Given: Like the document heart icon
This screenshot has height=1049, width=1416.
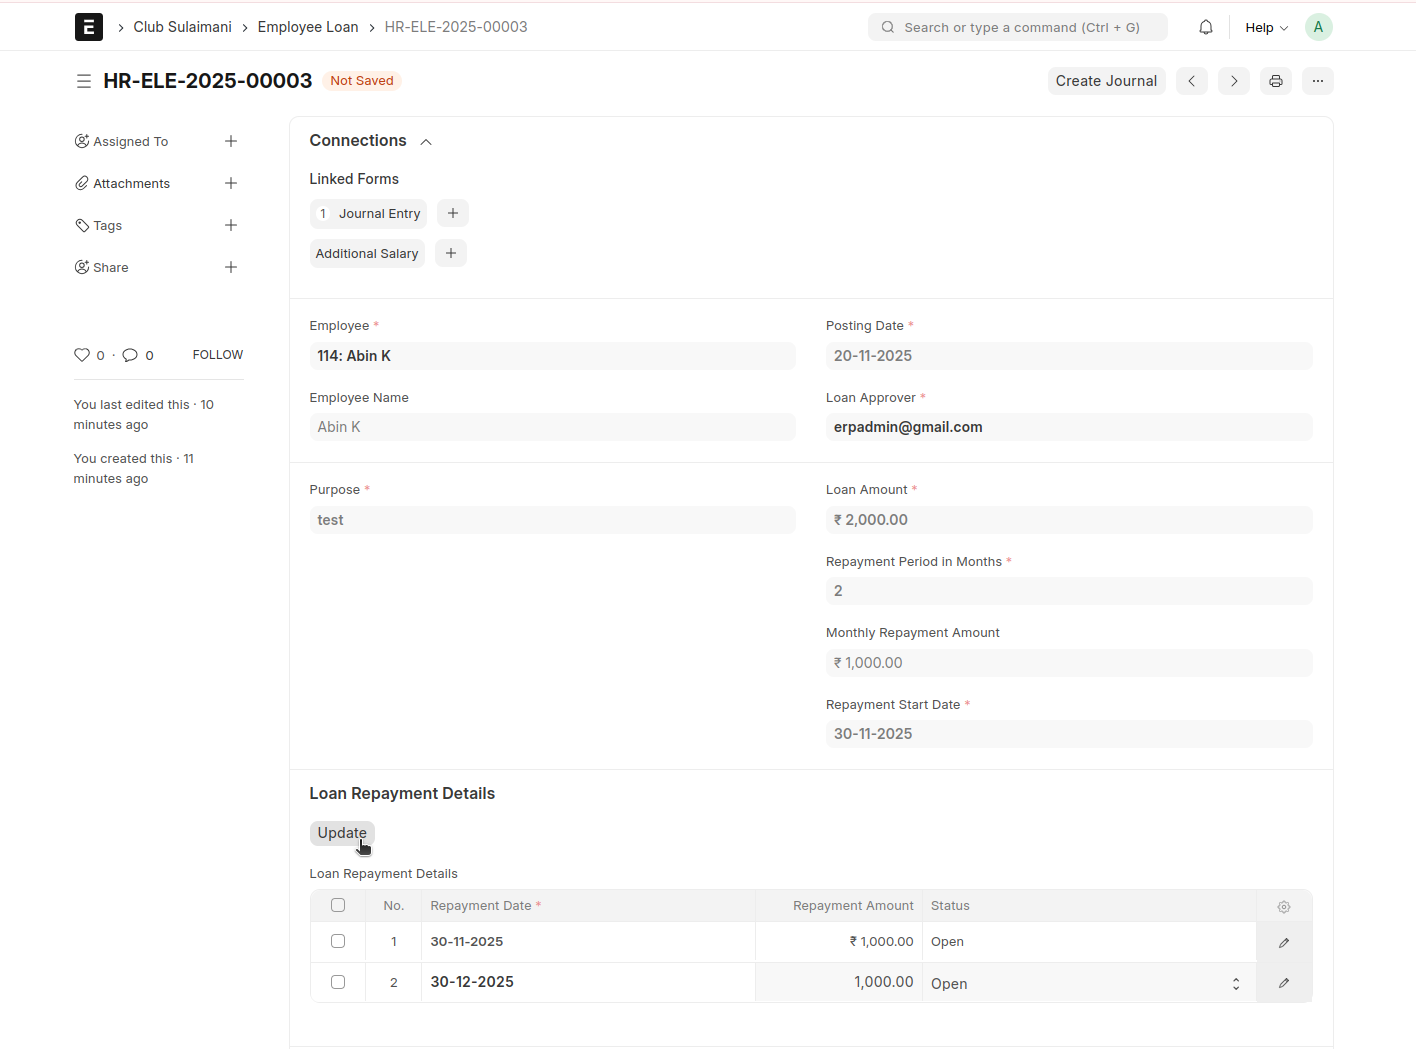Looking at the screenshot, I should (82, 355).
